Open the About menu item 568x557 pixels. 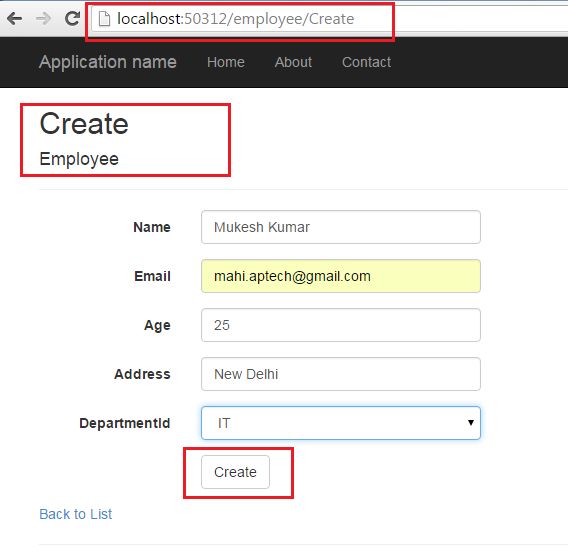[x=293, y=62]
